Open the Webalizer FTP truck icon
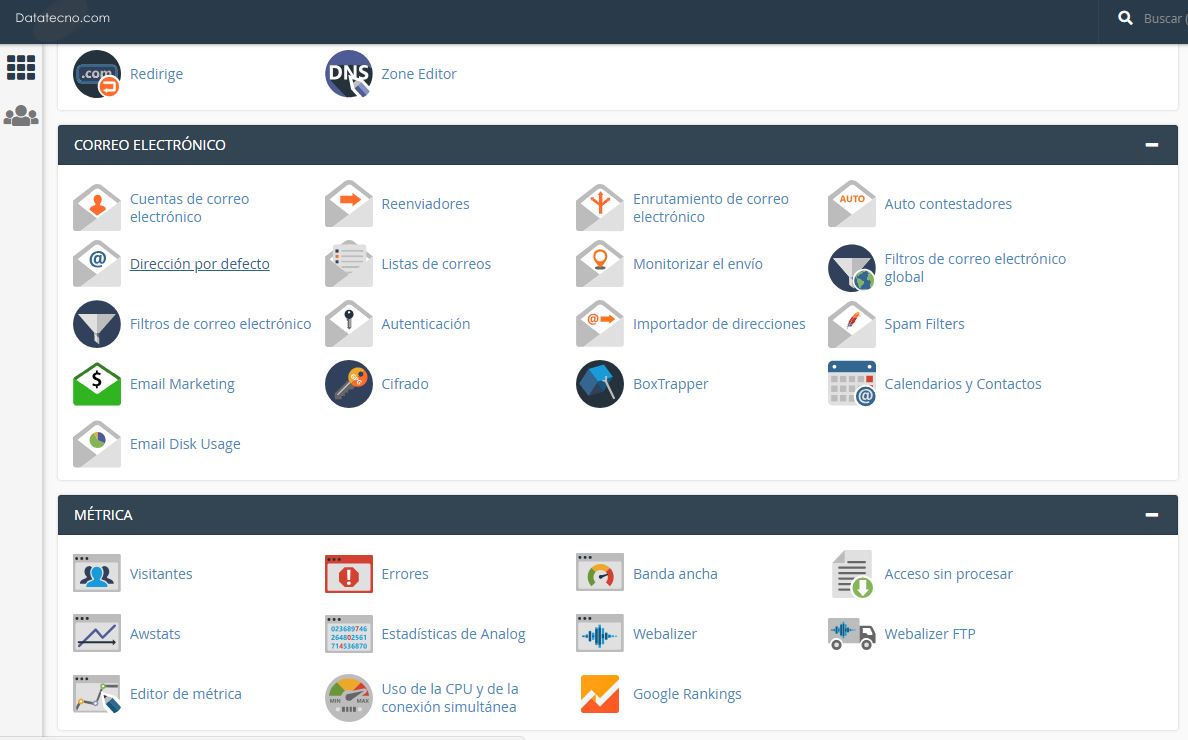This screenshot has height=740, width=1188. [852, 634]
